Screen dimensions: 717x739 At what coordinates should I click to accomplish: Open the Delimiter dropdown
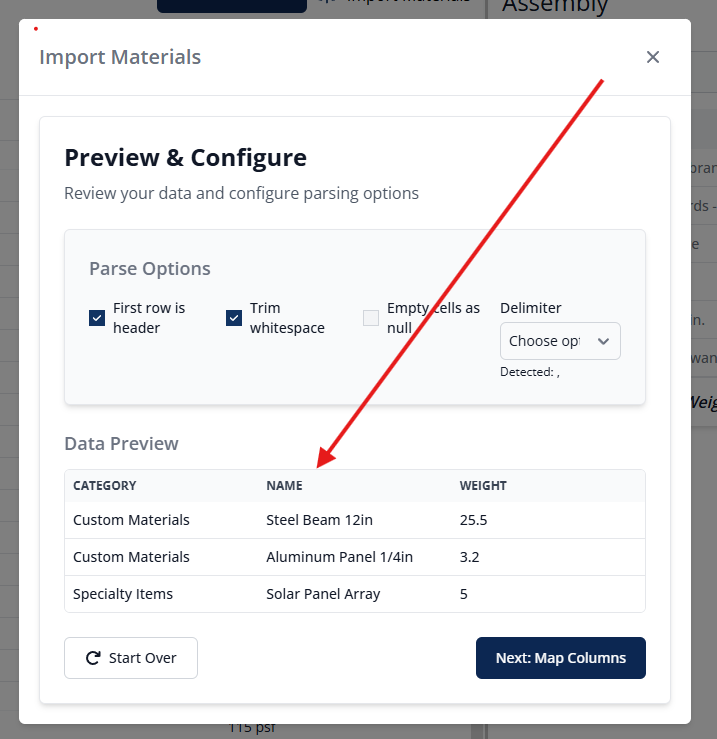[559, 341]
